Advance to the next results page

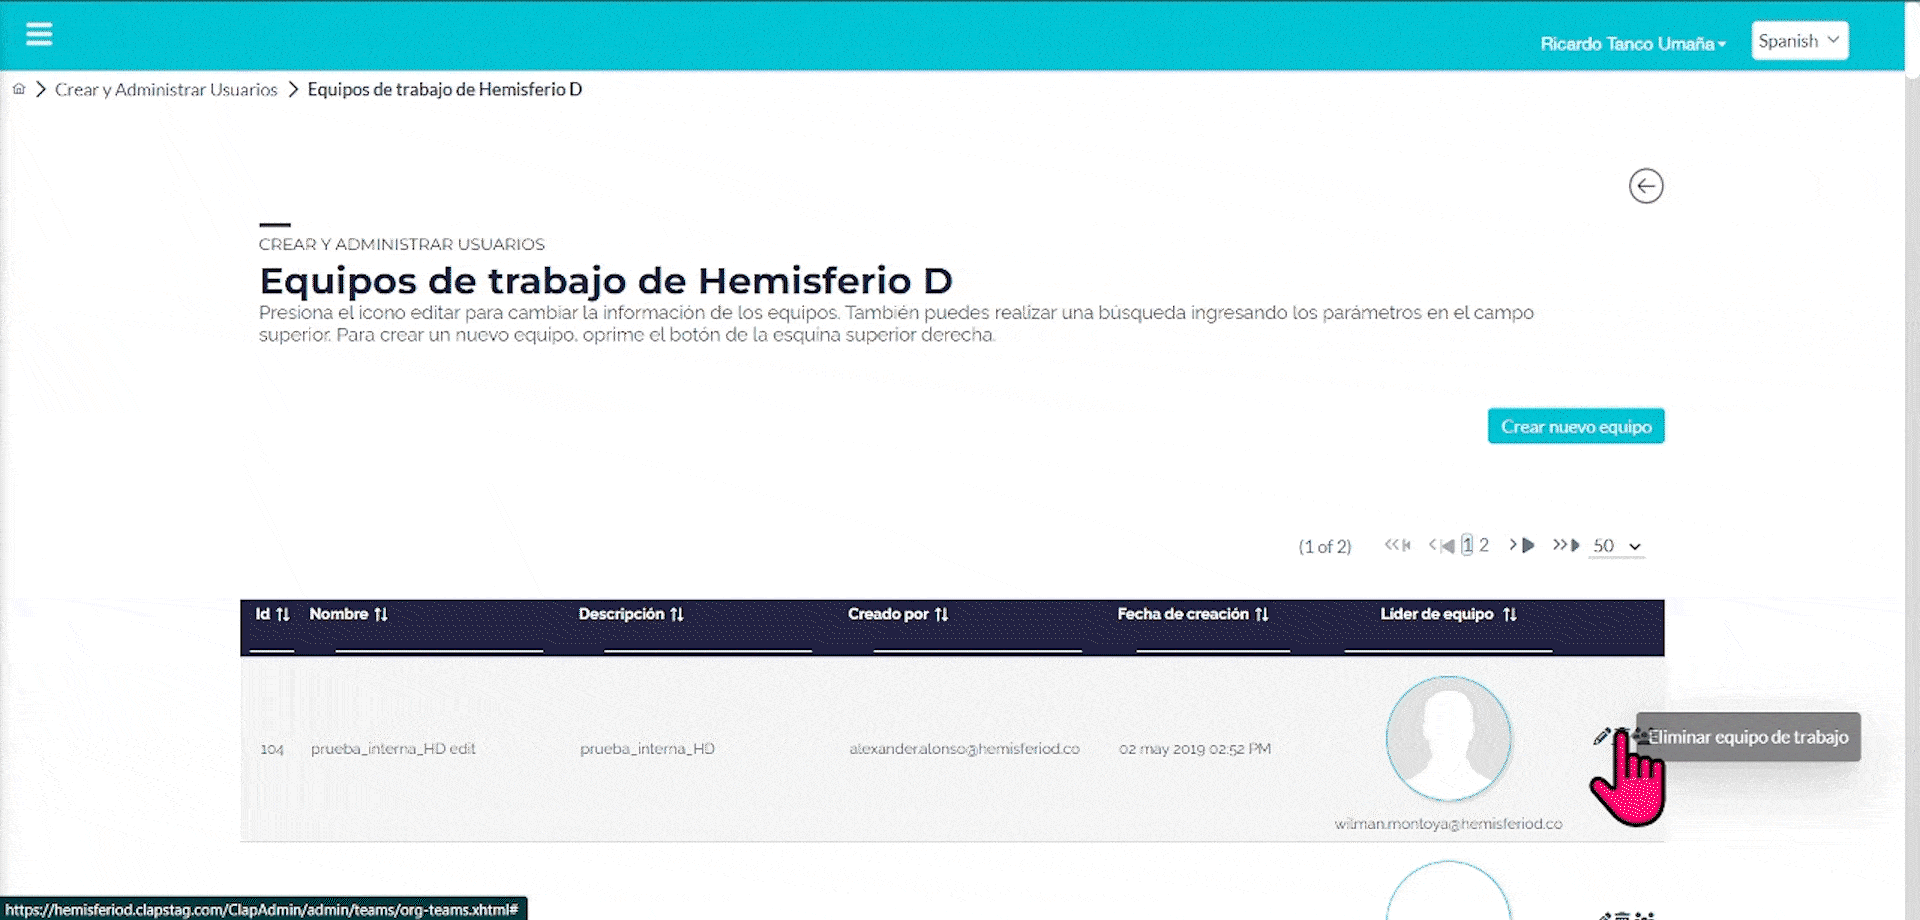[x=1522, y=545]
